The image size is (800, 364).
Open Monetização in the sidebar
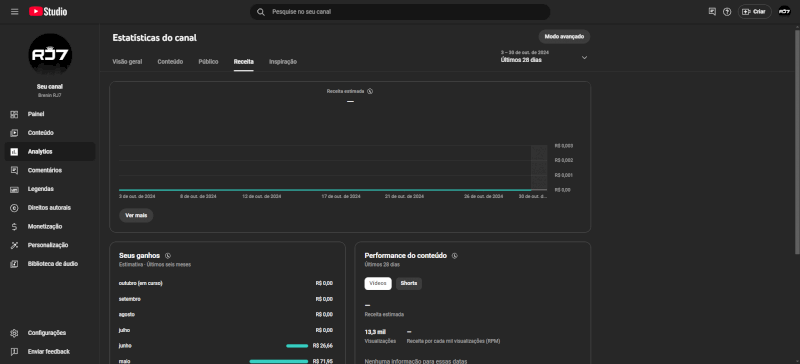coord(50,226)
